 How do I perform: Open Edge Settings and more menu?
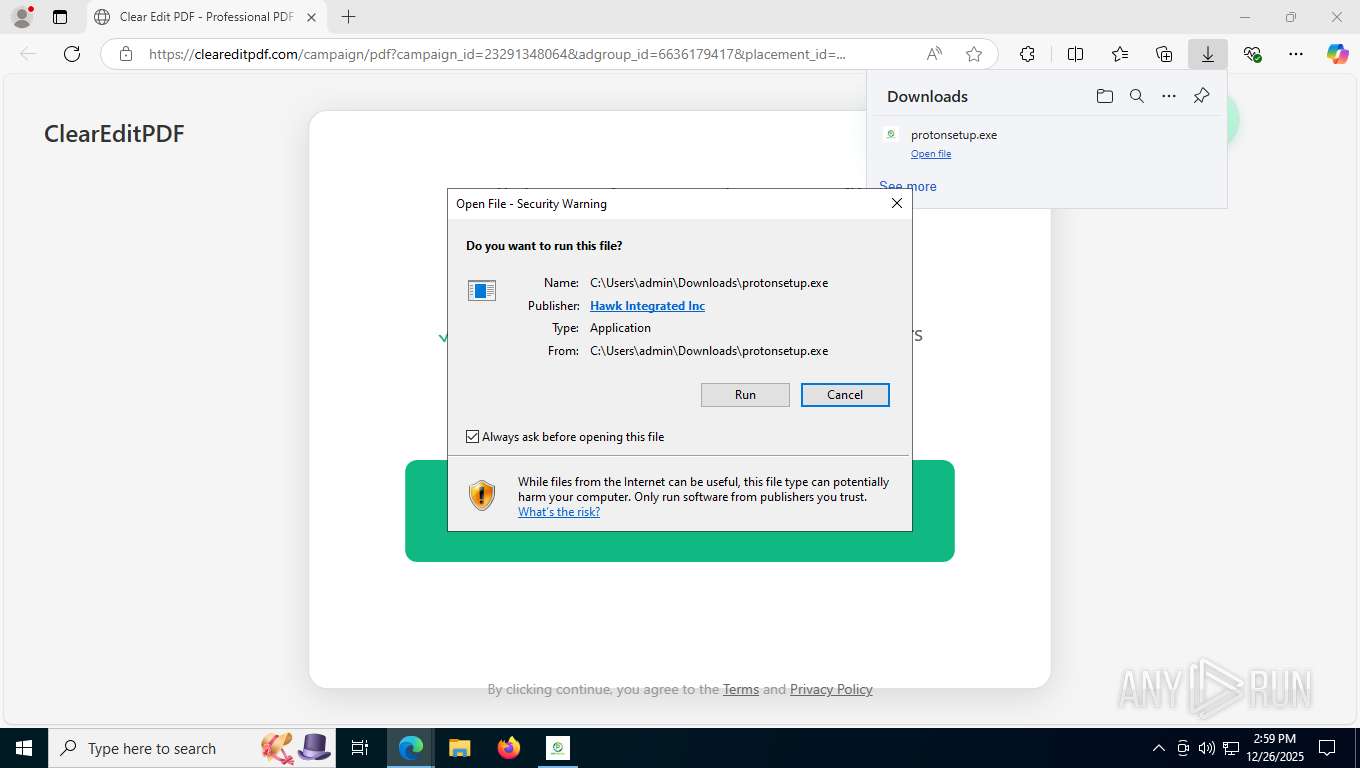1296,54
